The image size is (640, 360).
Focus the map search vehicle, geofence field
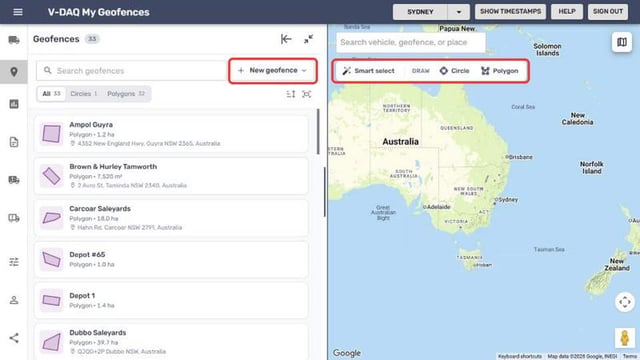(411, 42)
